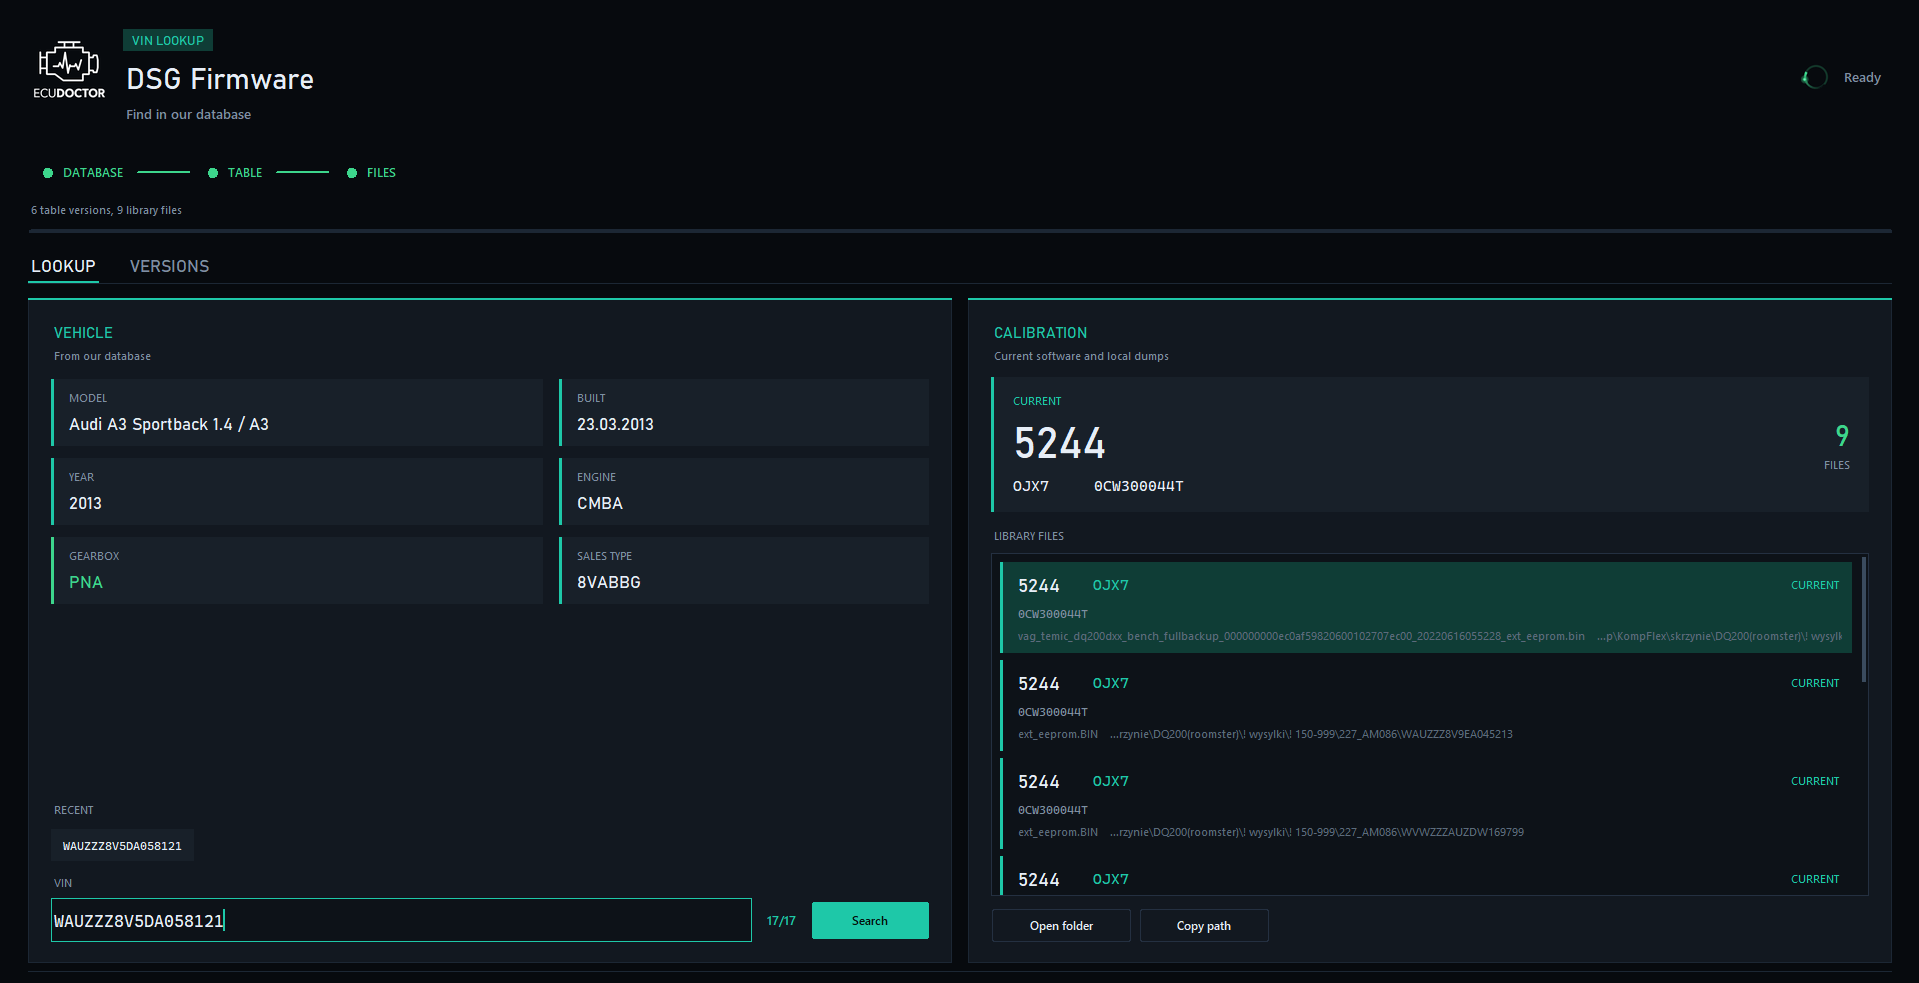Click the 17/17 character counter

click(x=781, y=921)
